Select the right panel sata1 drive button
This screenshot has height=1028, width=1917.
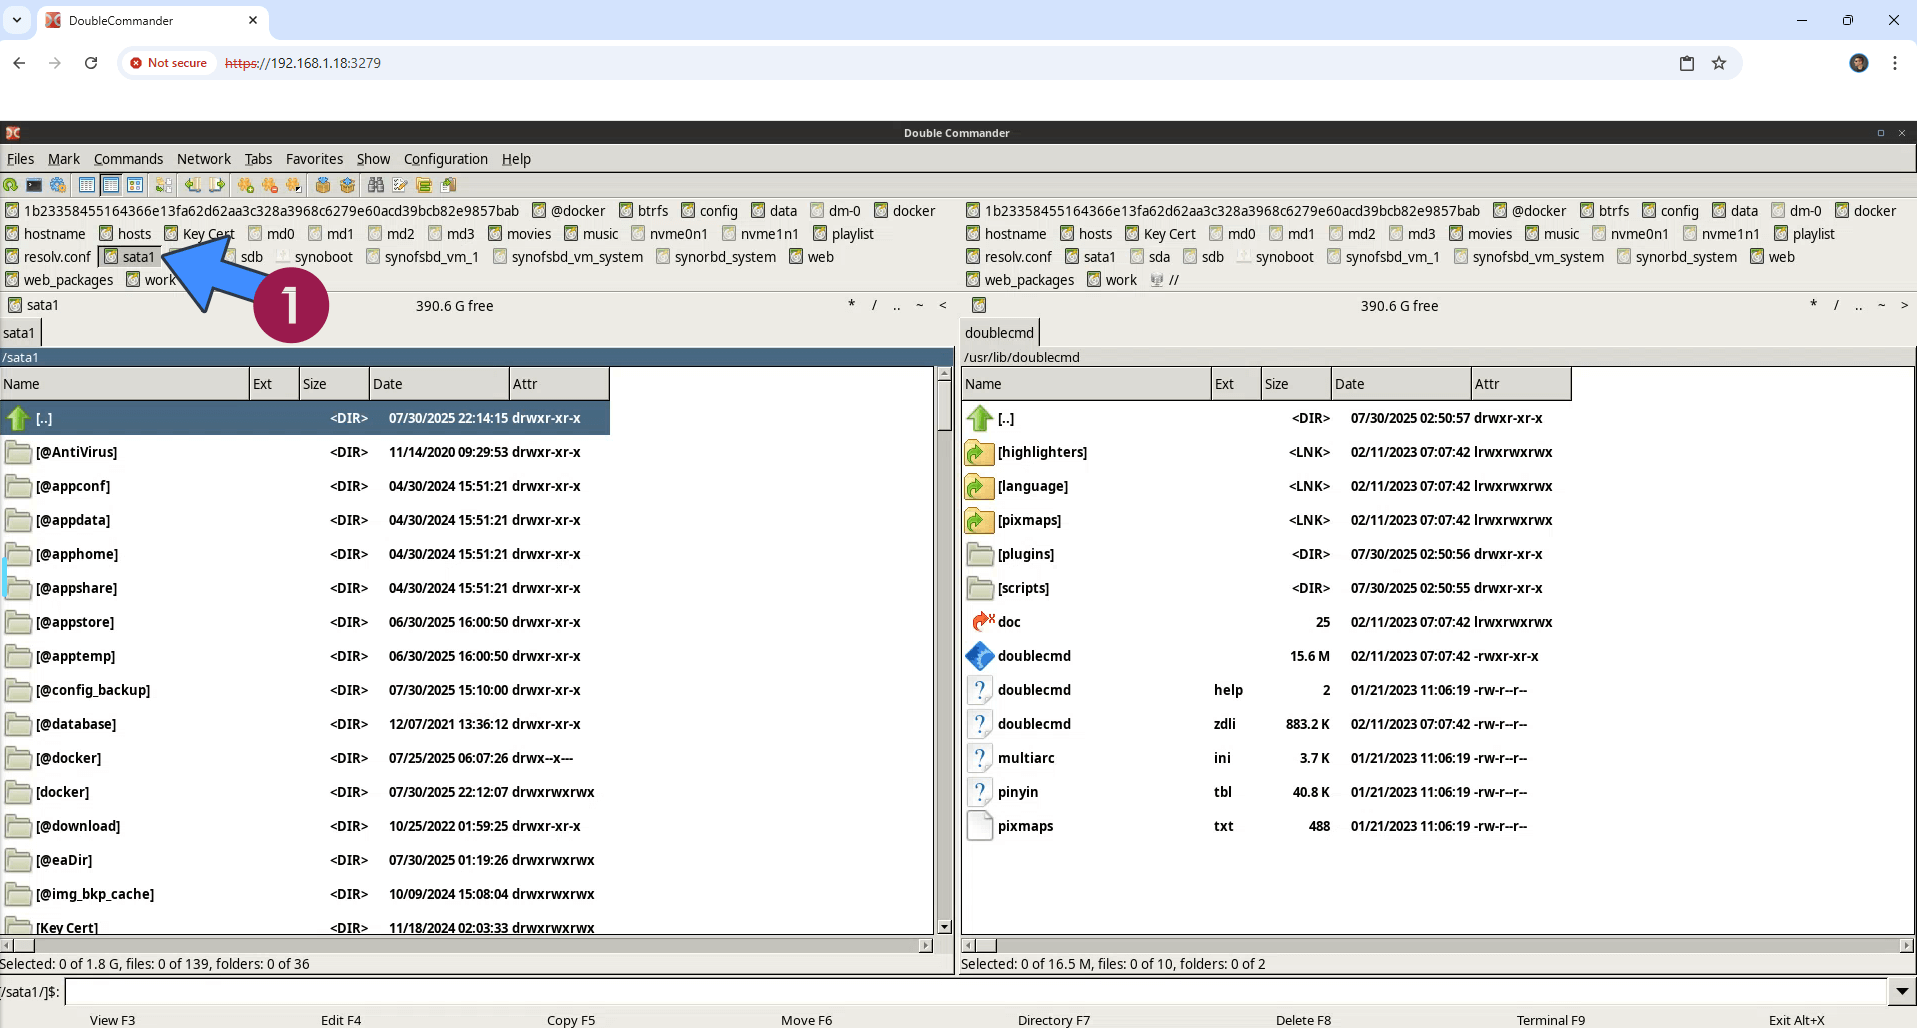[1091, 257]
